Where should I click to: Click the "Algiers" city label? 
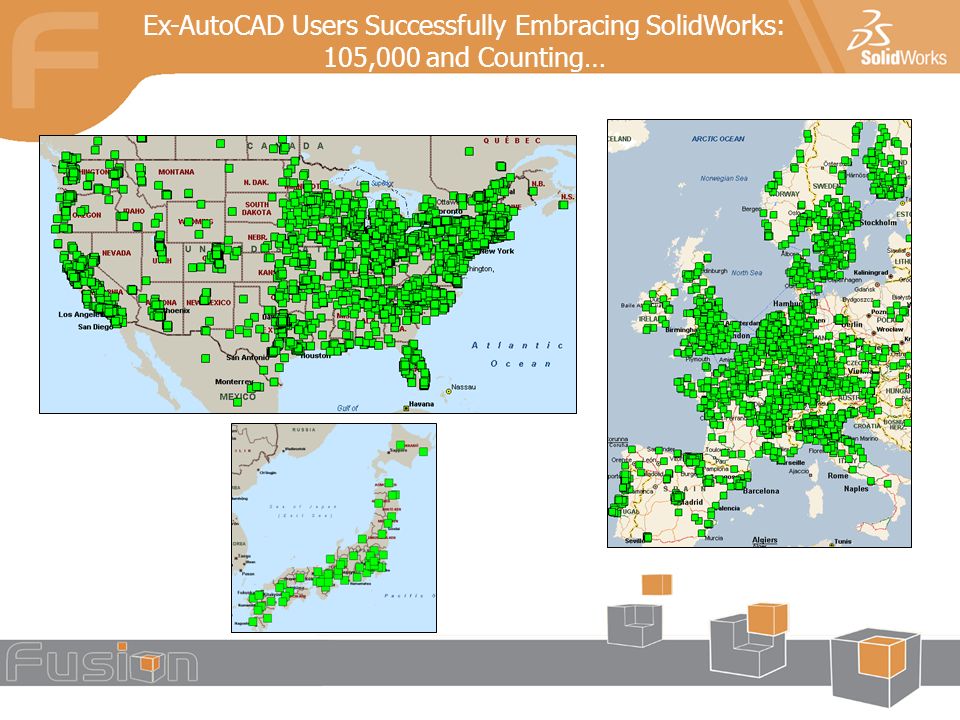tap(765, 540)
